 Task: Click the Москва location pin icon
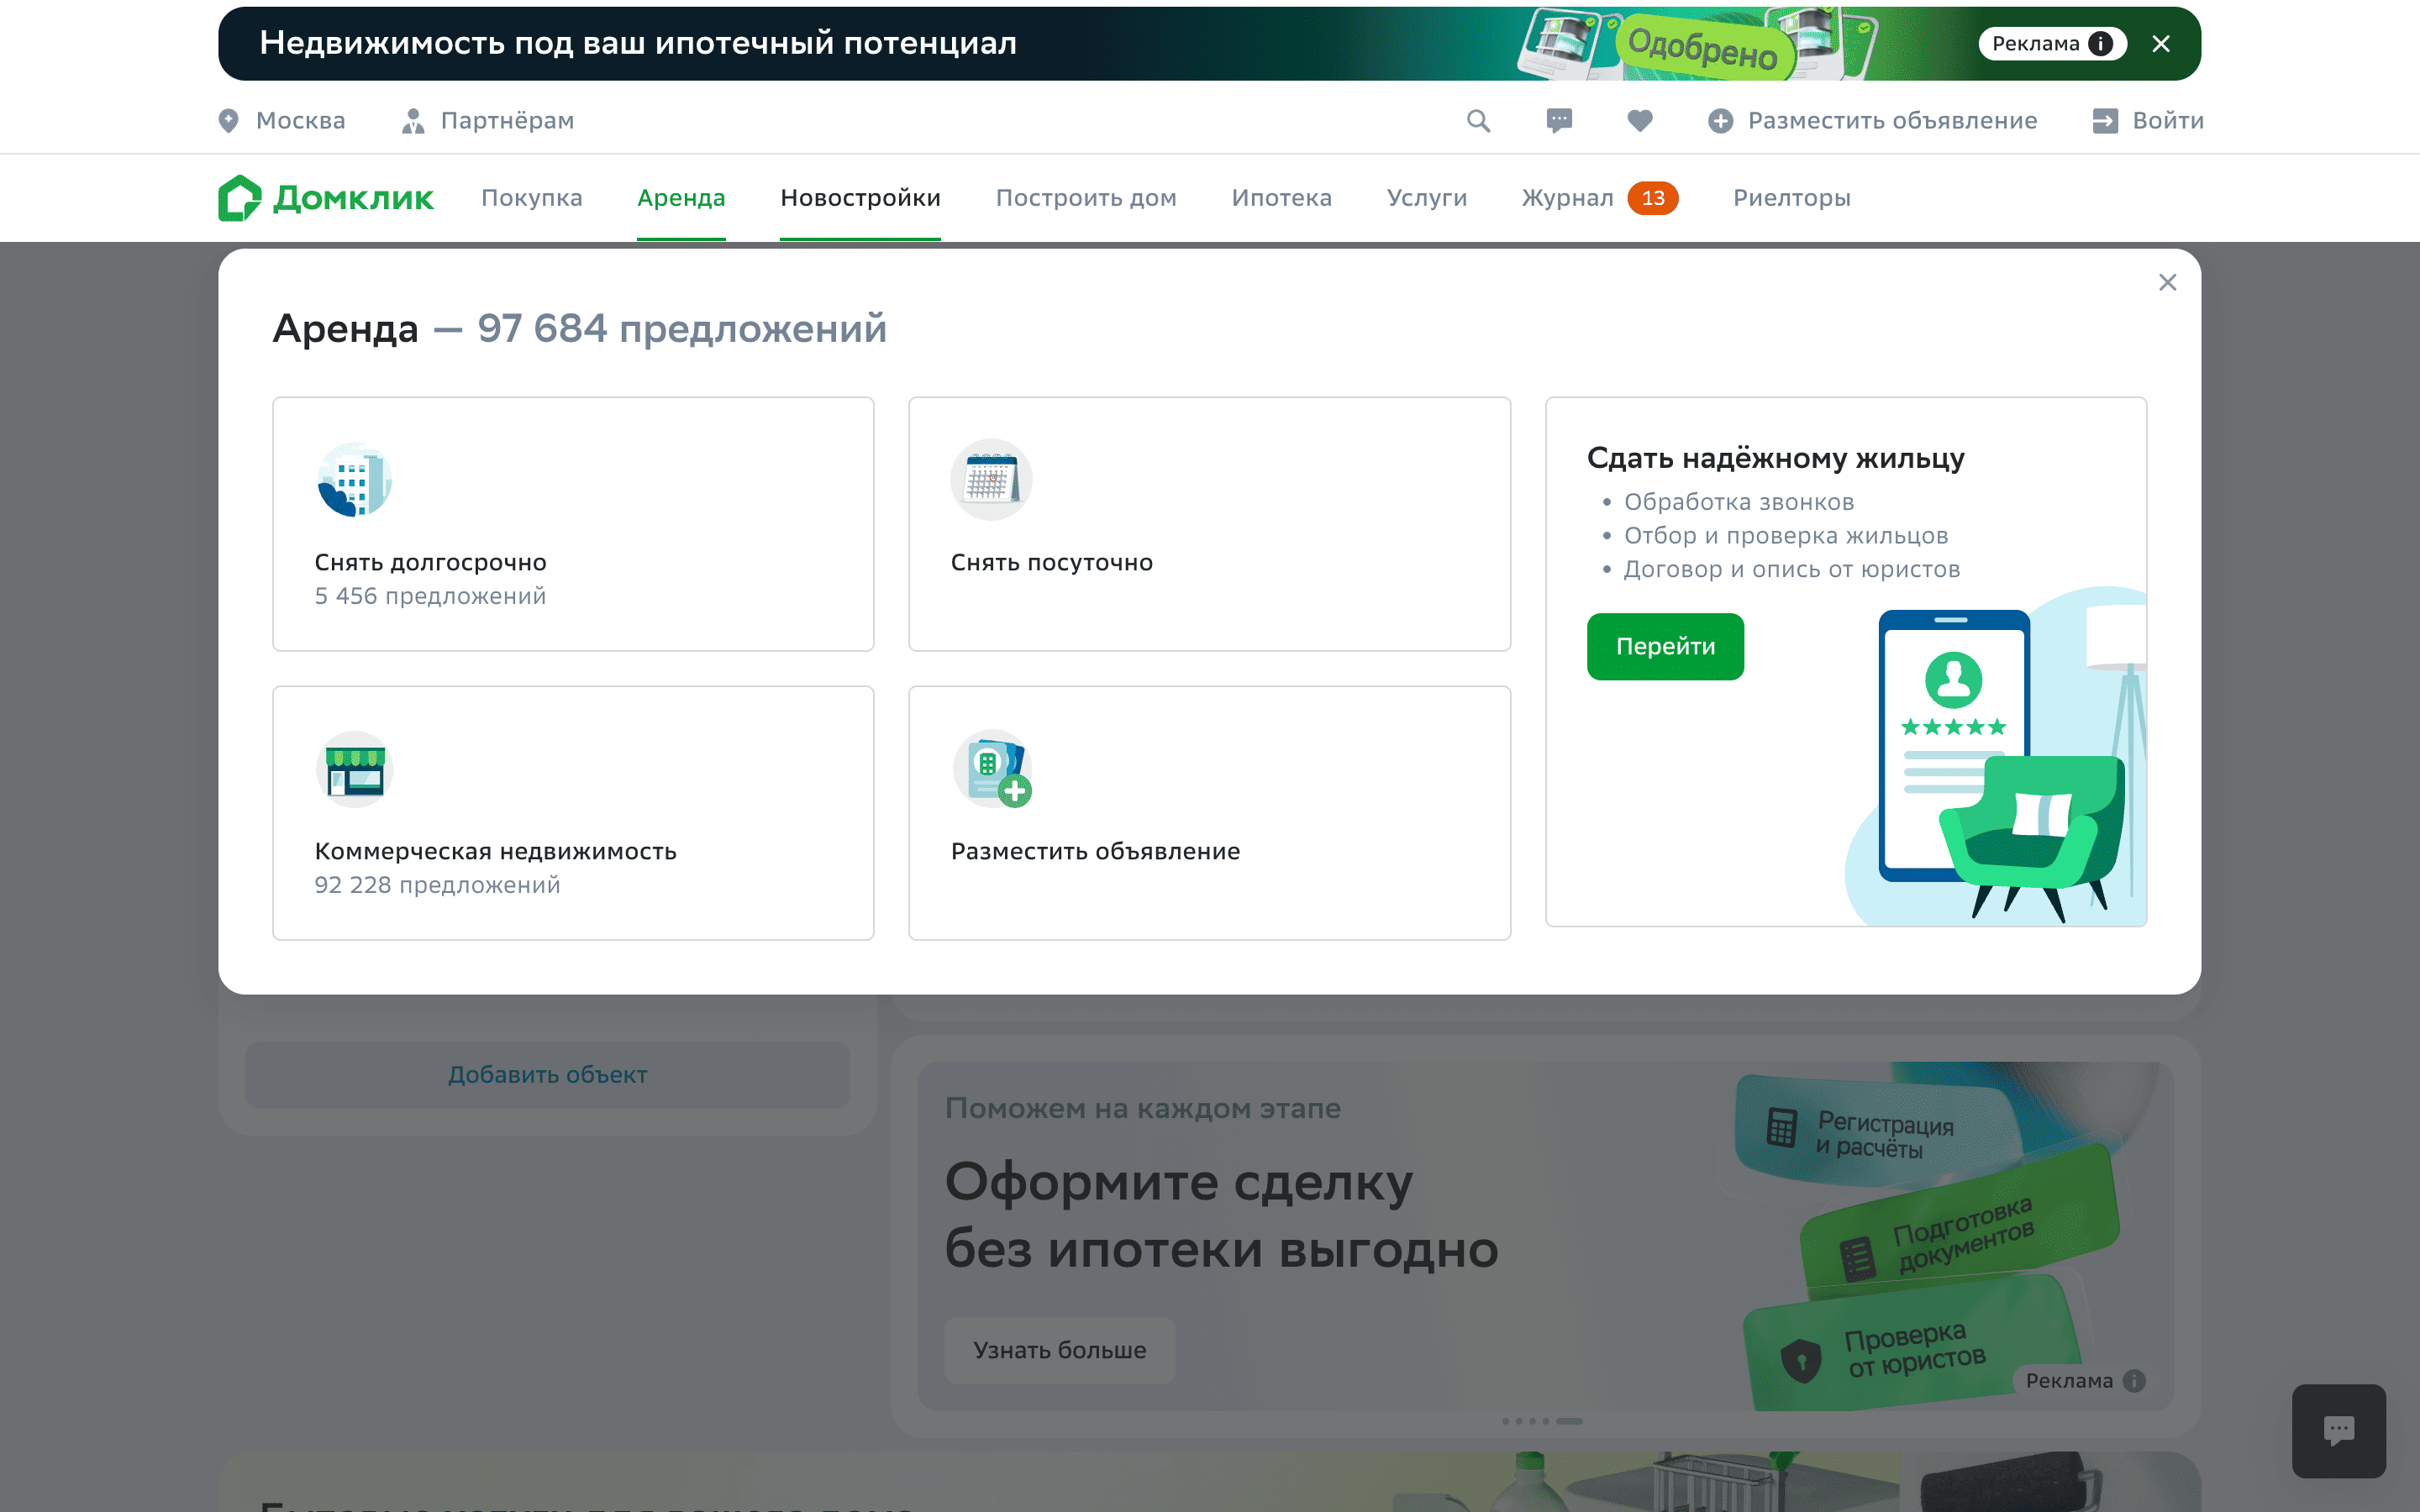coord(229,121)
